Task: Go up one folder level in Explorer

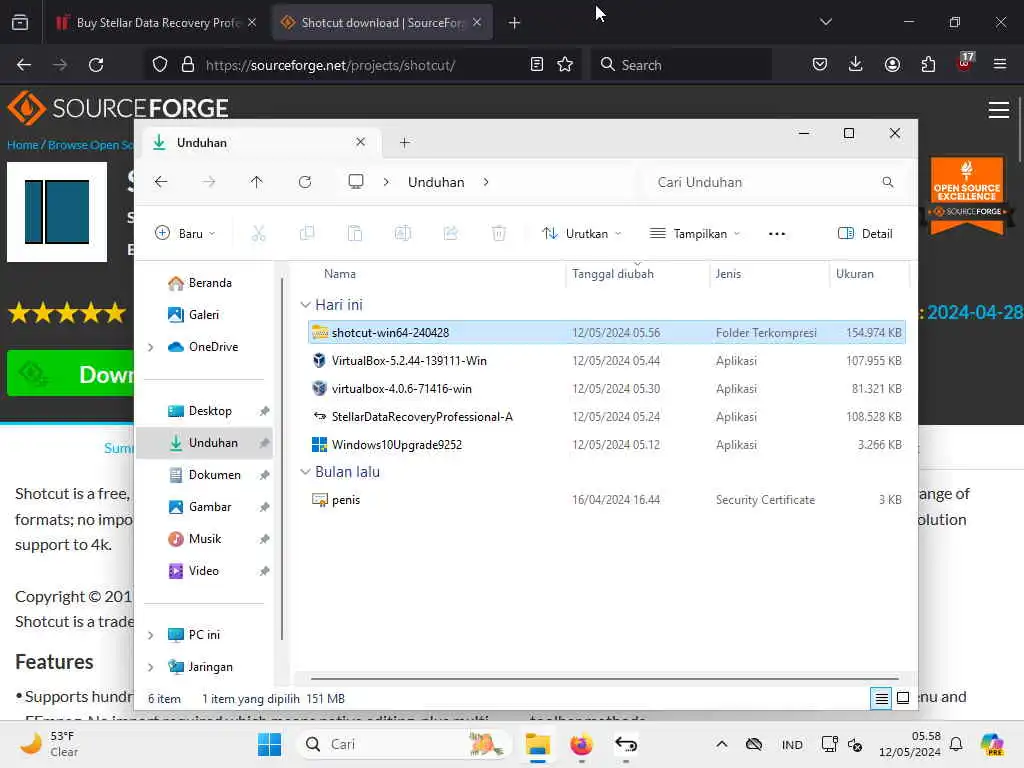Action: pos(257,182)
